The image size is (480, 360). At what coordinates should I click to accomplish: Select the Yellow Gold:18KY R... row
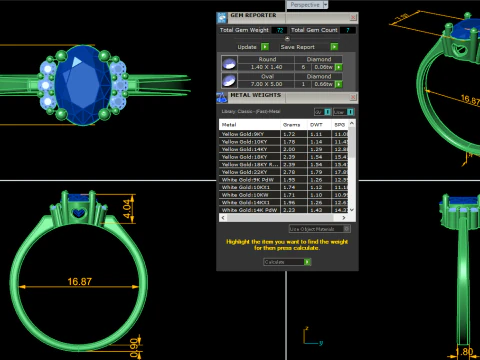point(283,165)
